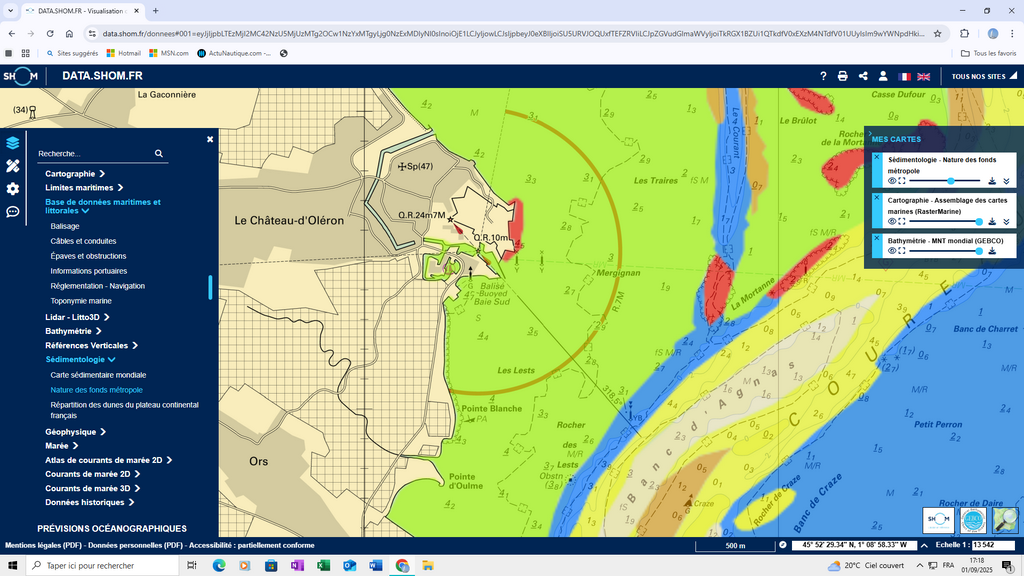Expand details of Cartographie RasterMarine card
This screenshot has height=576, width=1024.
pyautogui.click(x=1006, y=221)
